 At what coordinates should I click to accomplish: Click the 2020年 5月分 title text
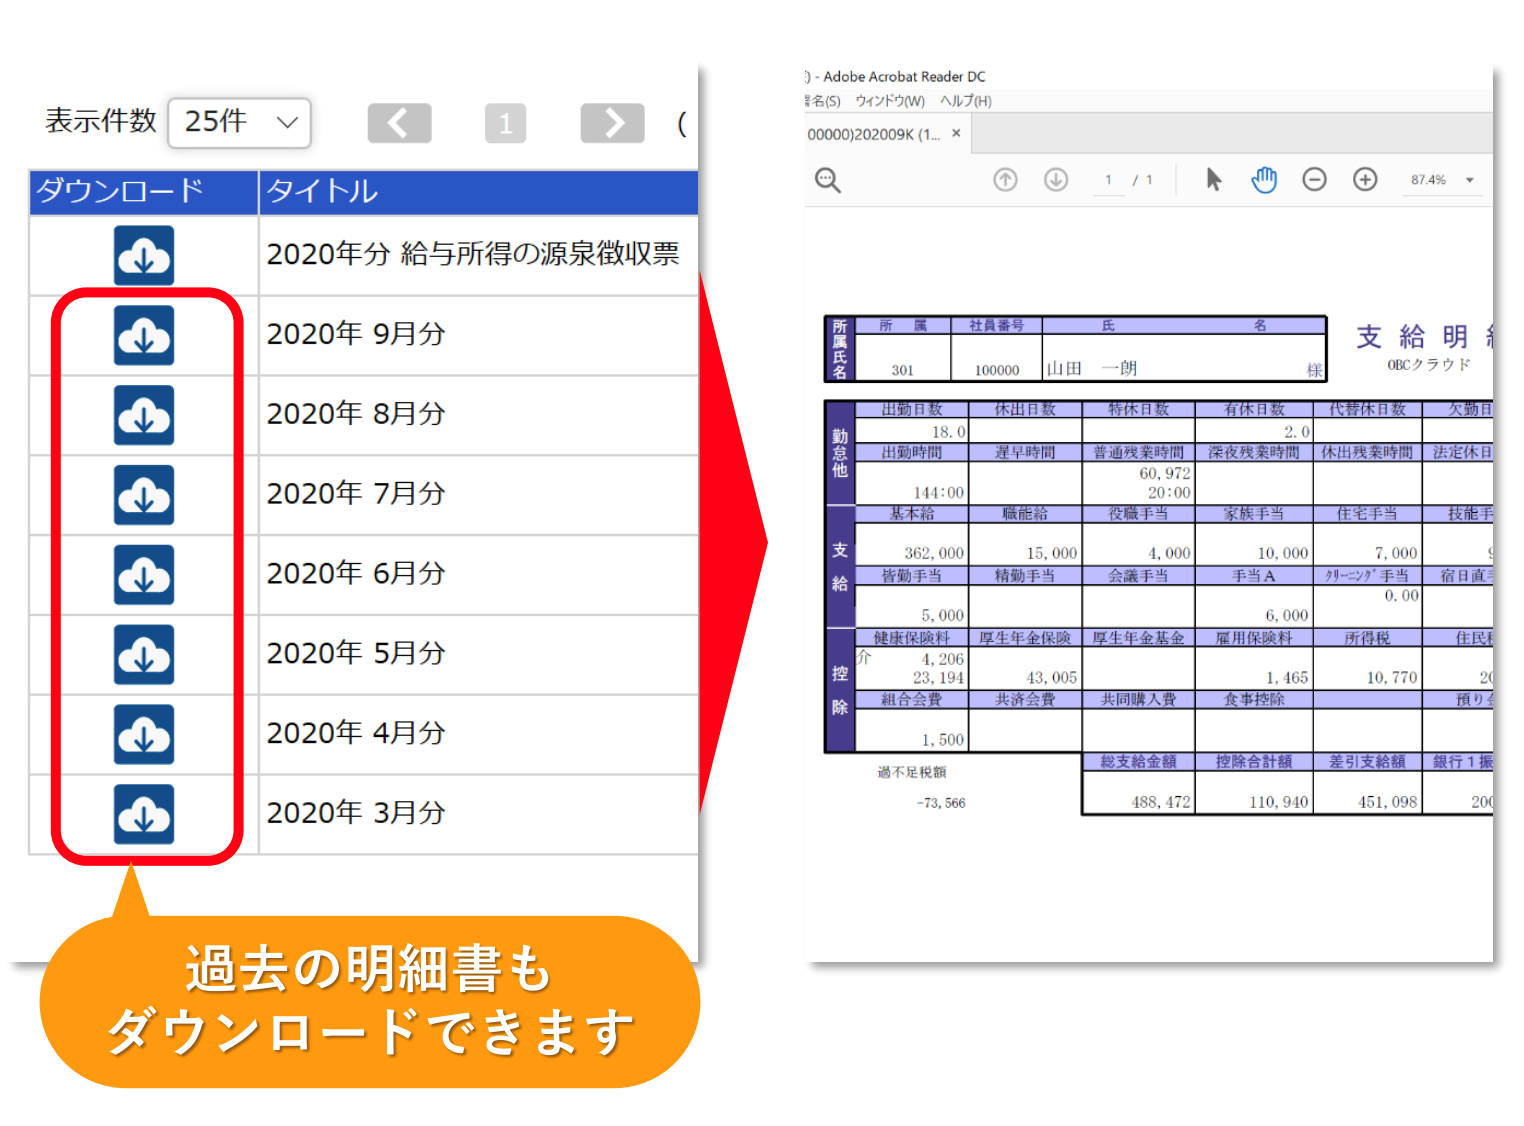coord(356,654)
